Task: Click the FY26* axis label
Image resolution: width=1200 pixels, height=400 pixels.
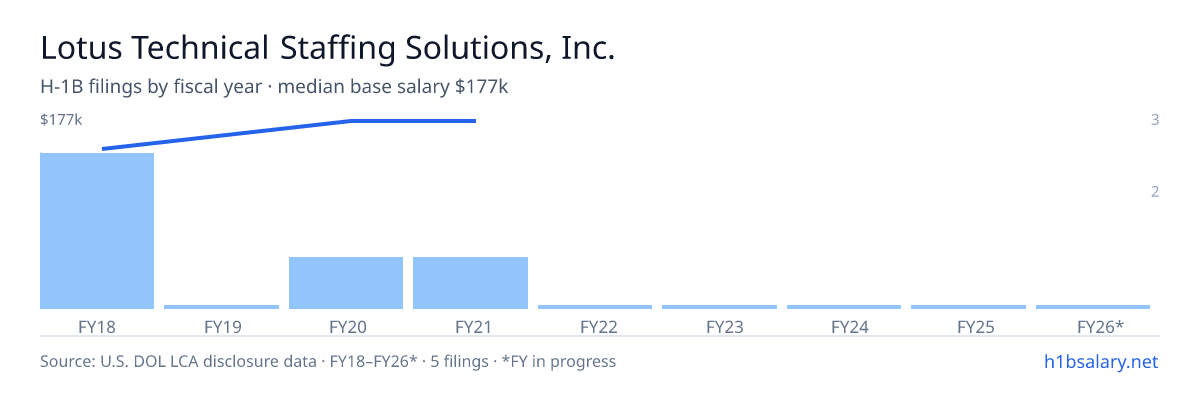Action: coord(1100,326)
